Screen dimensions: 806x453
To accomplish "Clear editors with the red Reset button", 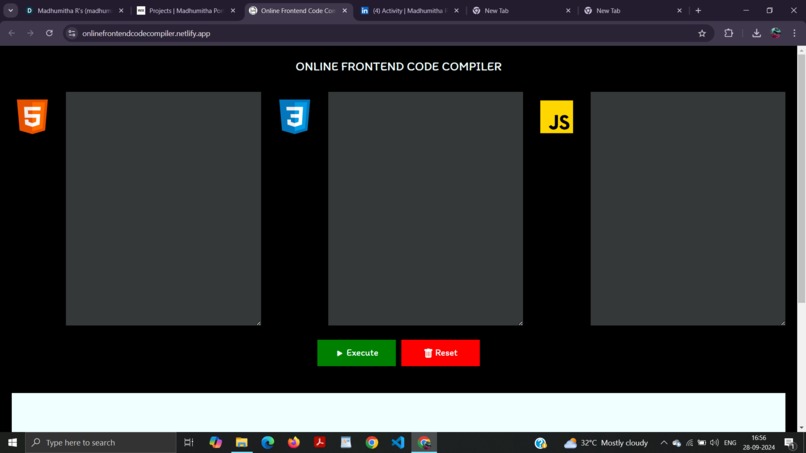I will [441, 353].
